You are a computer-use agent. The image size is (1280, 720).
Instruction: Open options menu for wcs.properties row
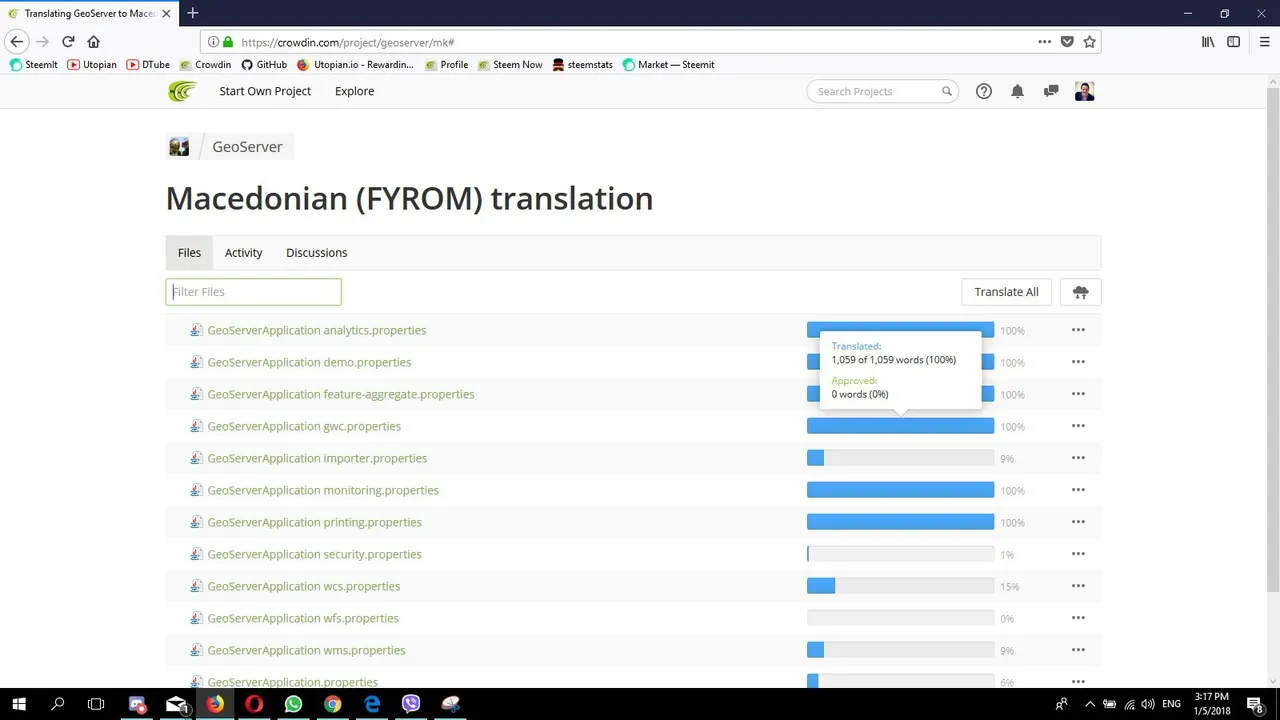[x=1078, y=586]
